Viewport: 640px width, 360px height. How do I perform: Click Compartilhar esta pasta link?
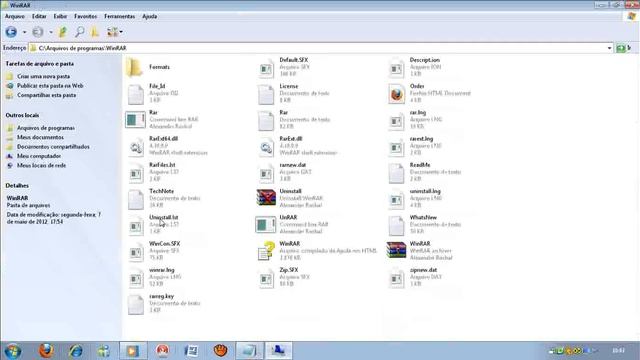pos(47,95)
